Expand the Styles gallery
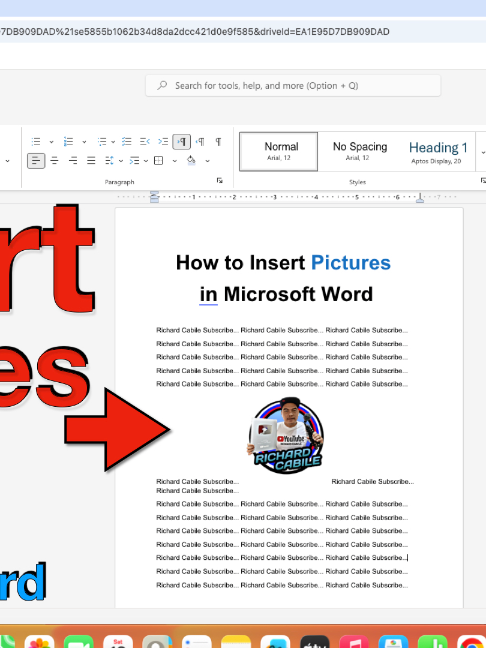The width and height of the screenshot is (486, 648). click(483, 152)
